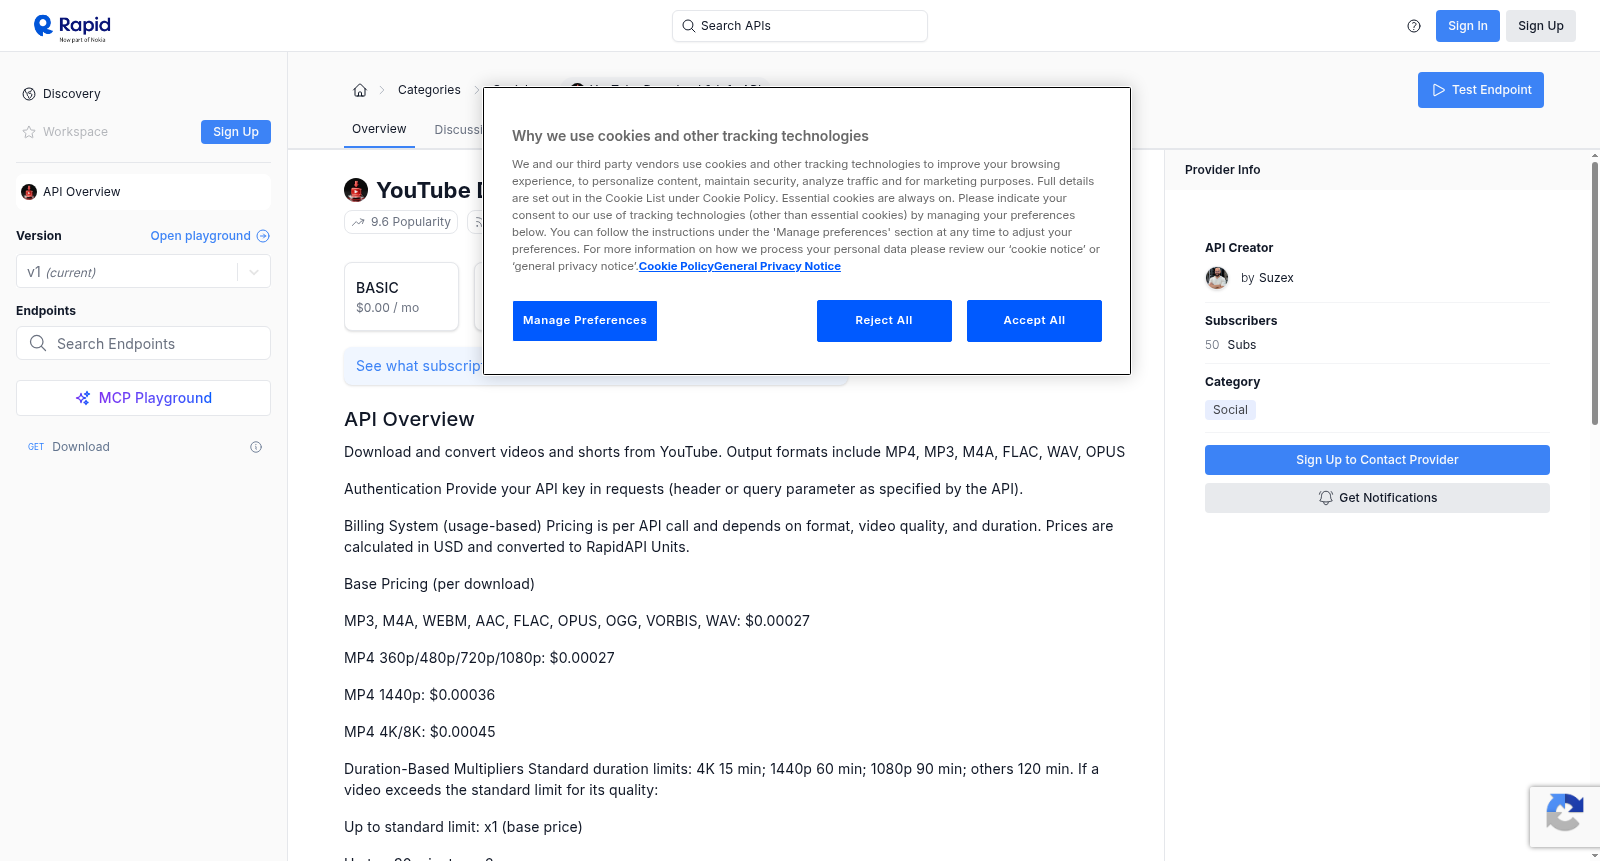Open API Overview sidebar item
The width and height of the screenshot is (1600, 861).
tap(143, 192)
